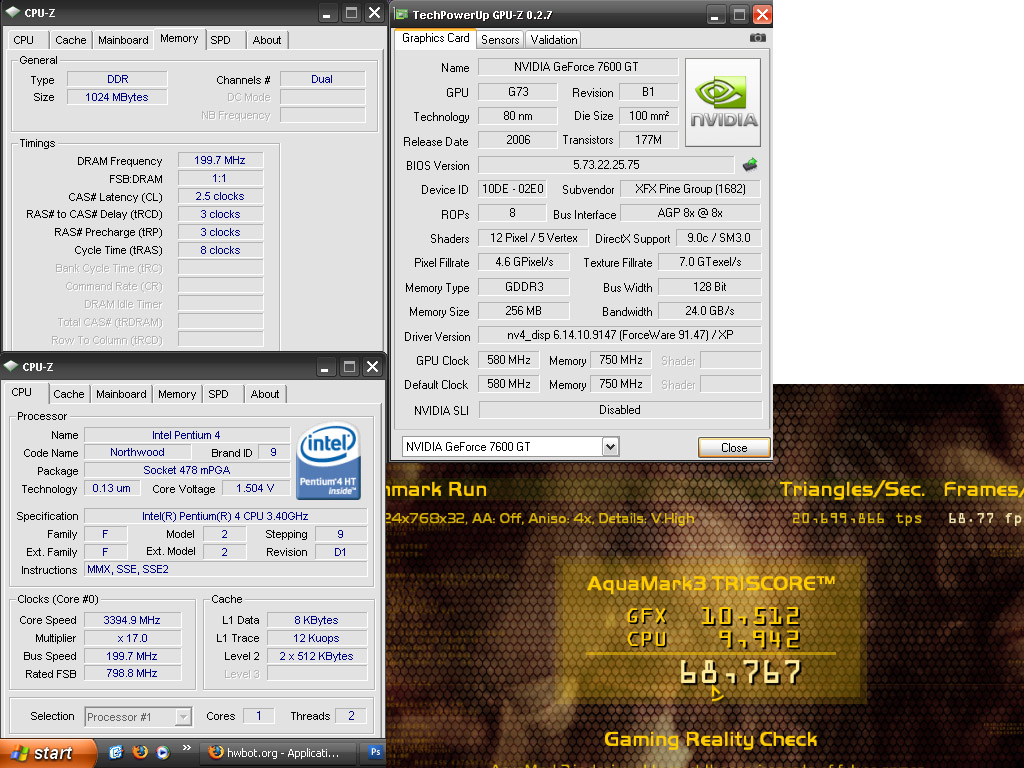Launch Internet Explorer from quick launch
The height and width of the screenshot is (768, 1024).
pyautogui.click(x=116, y=752)
